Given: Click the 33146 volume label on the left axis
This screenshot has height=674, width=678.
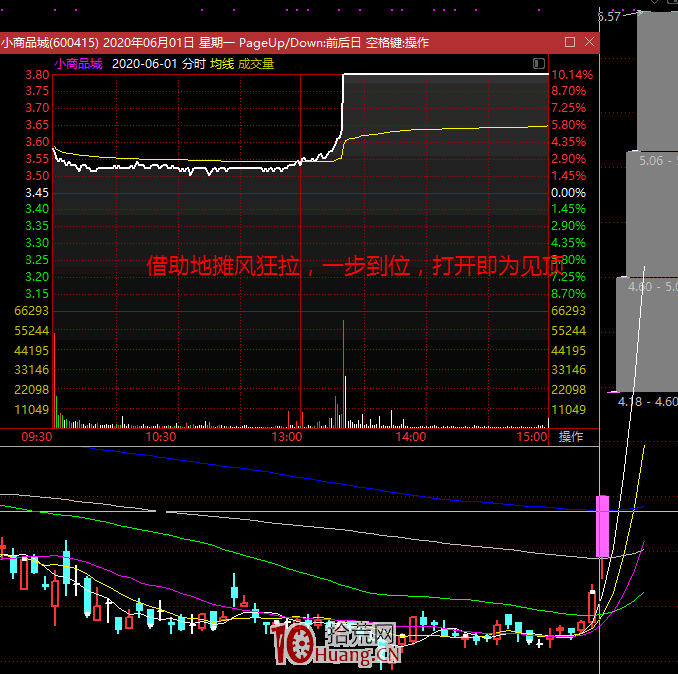Looking at the screenshot, I should (32, 370).
